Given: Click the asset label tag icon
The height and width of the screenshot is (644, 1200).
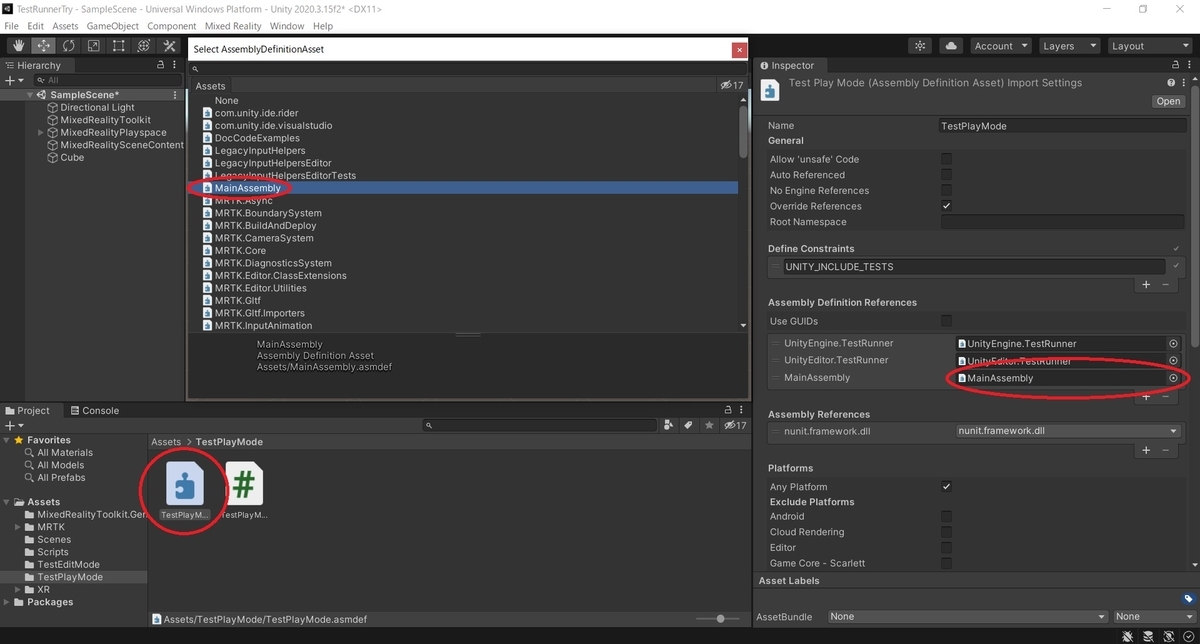Looking at the screenshot, I should click(1188, 599).
